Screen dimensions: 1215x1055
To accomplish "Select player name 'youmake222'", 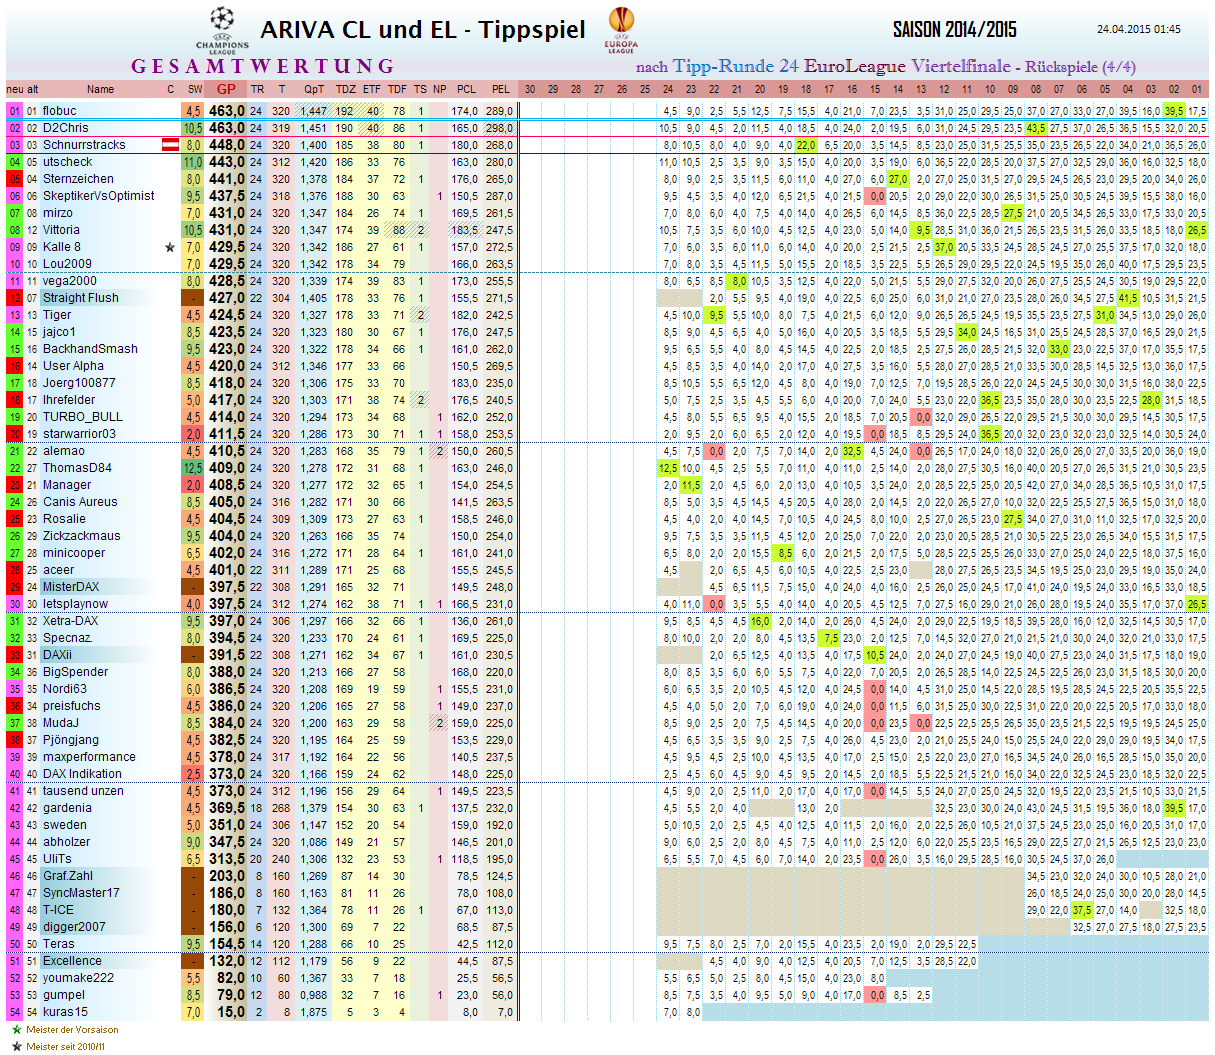I will (78, 978).
